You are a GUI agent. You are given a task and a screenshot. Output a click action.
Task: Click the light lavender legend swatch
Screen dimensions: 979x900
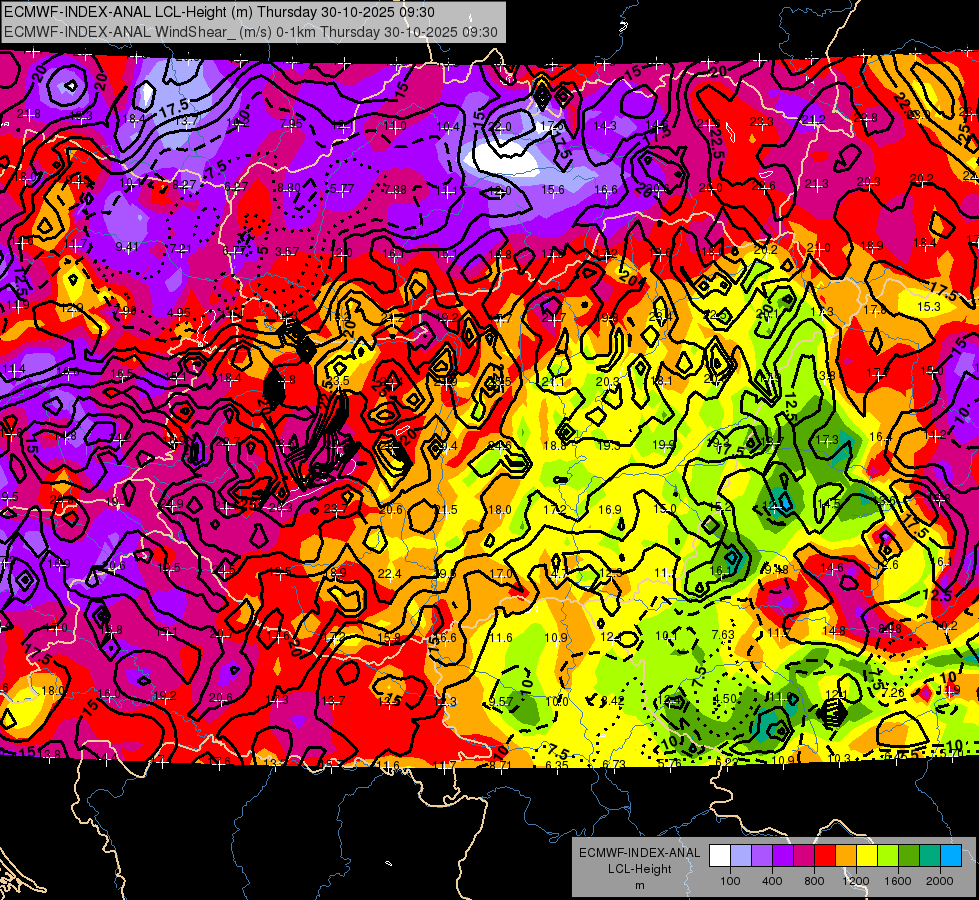coord(741,856)
